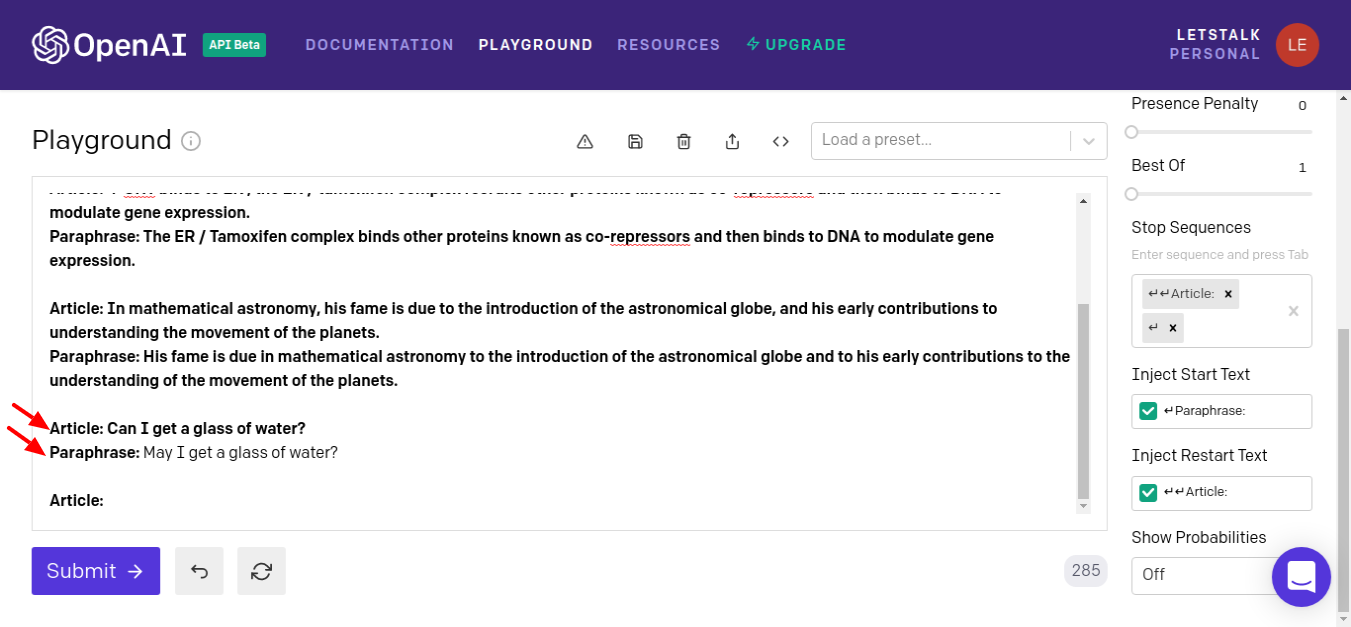
Task: Save the current playground prompt
Action: pos(635,142)
